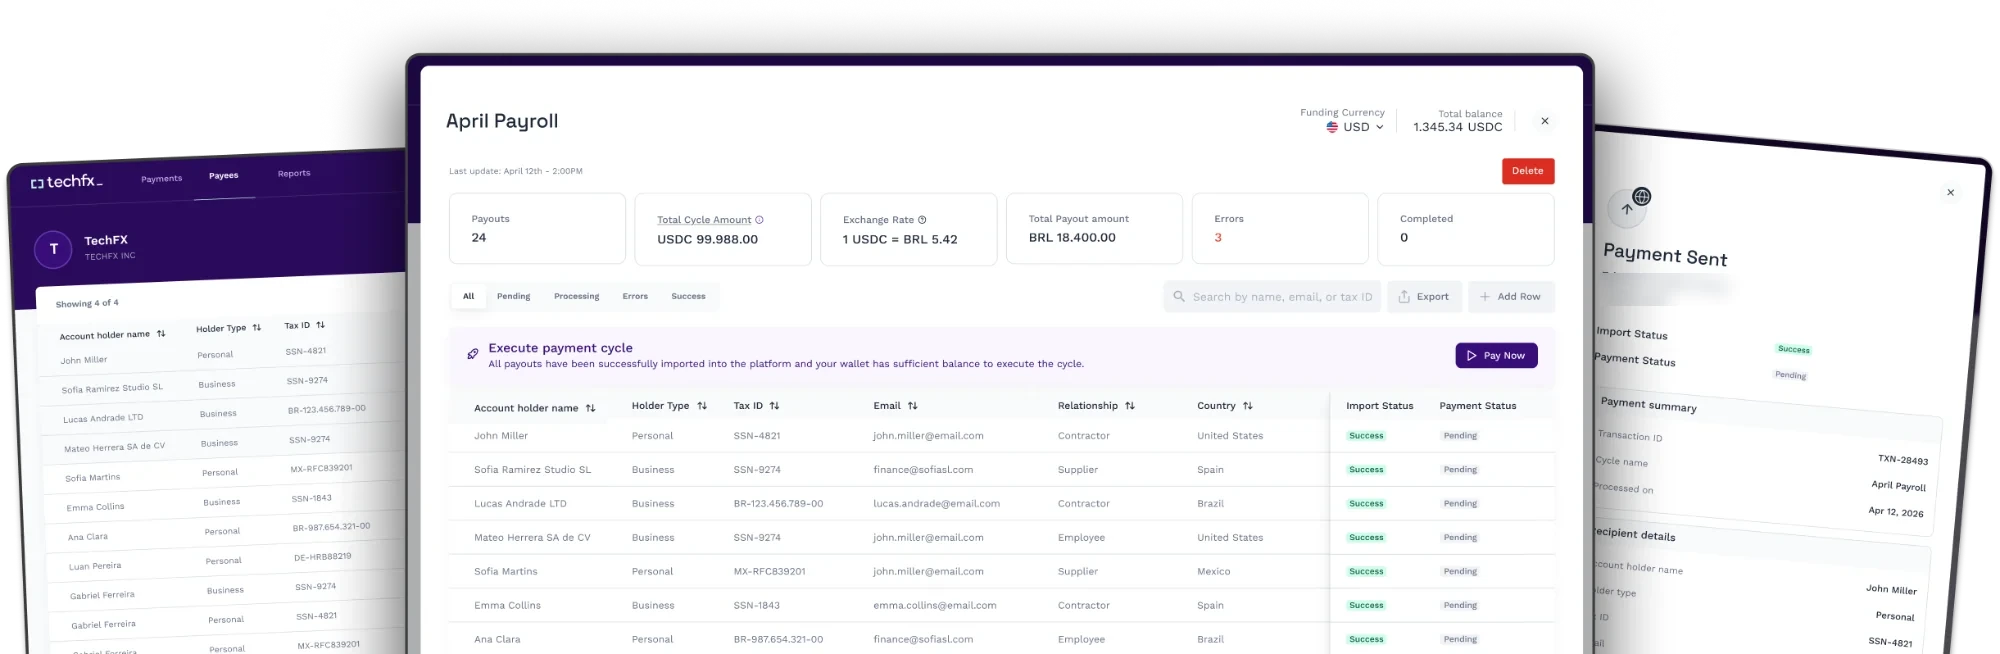Click Apr 12, 2026 date in Payment Sent panel
This screenshot has width=2000, height=654.
point(1895,511)
